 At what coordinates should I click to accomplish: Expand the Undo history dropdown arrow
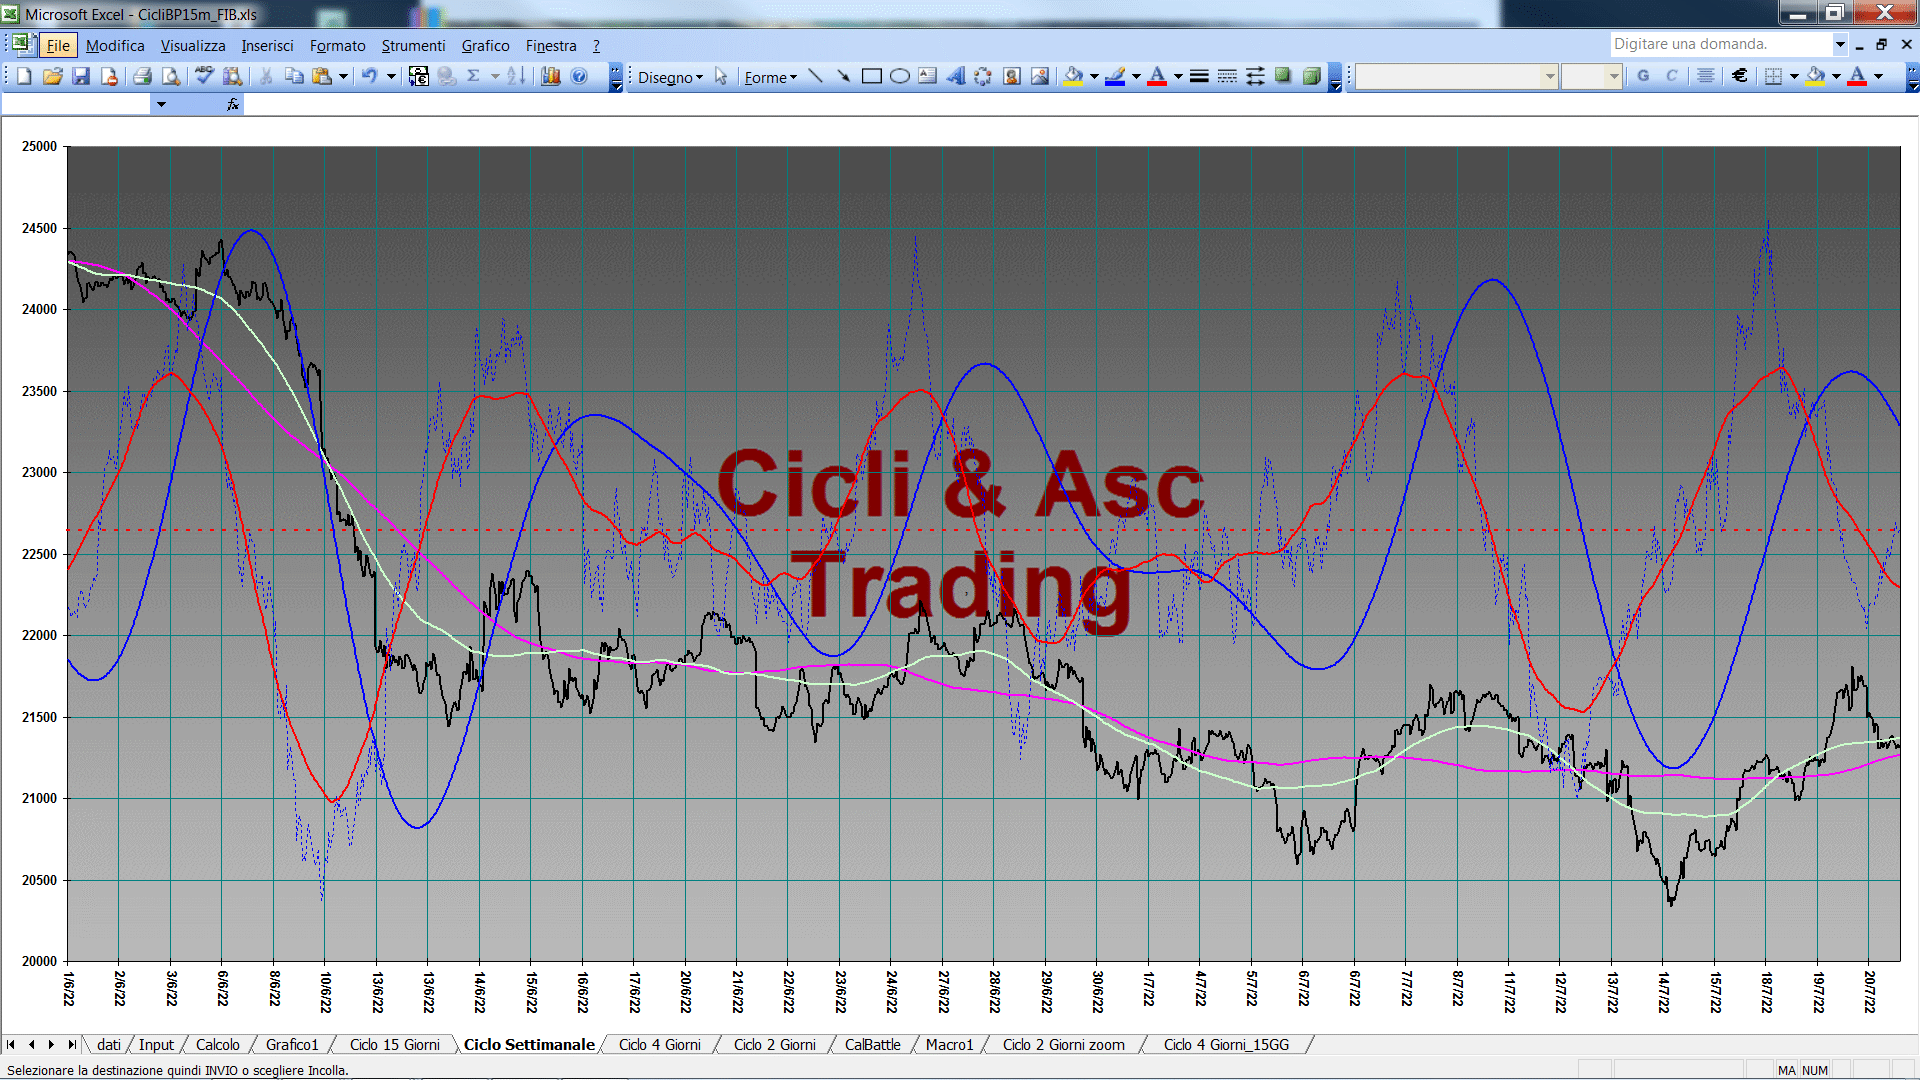[x=391, y=76]
